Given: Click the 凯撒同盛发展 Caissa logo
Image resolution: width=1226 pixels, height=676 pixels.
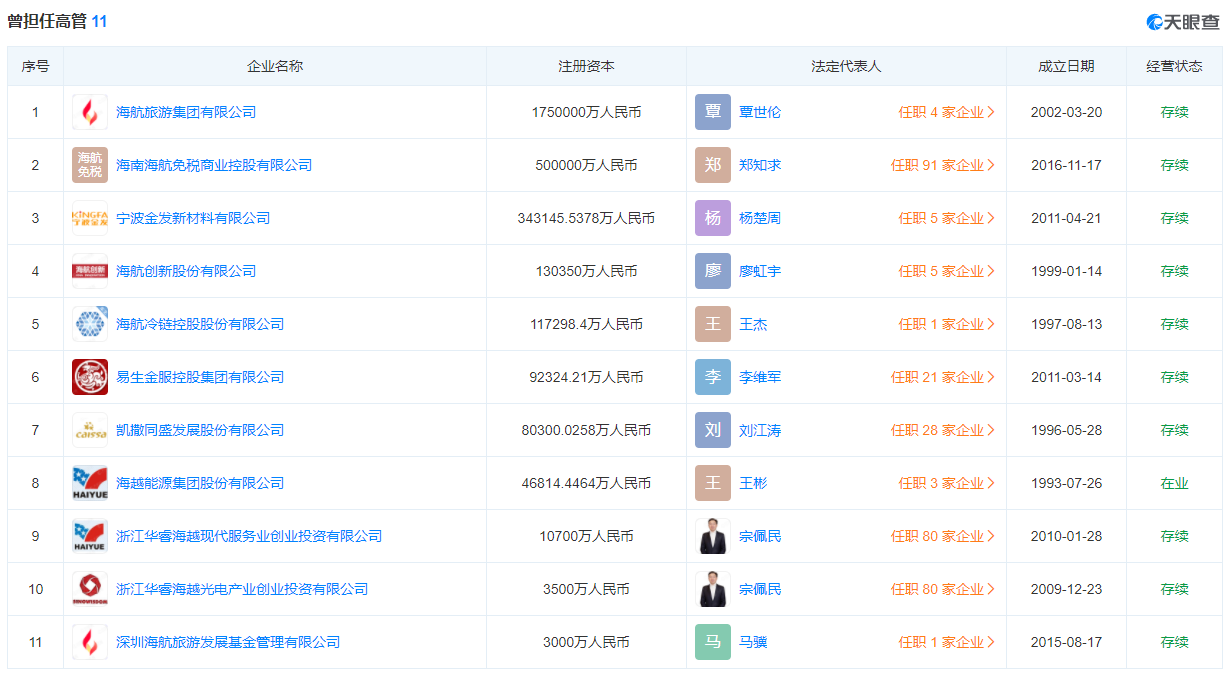Looking at the screenshot, I should click(90, 430).
